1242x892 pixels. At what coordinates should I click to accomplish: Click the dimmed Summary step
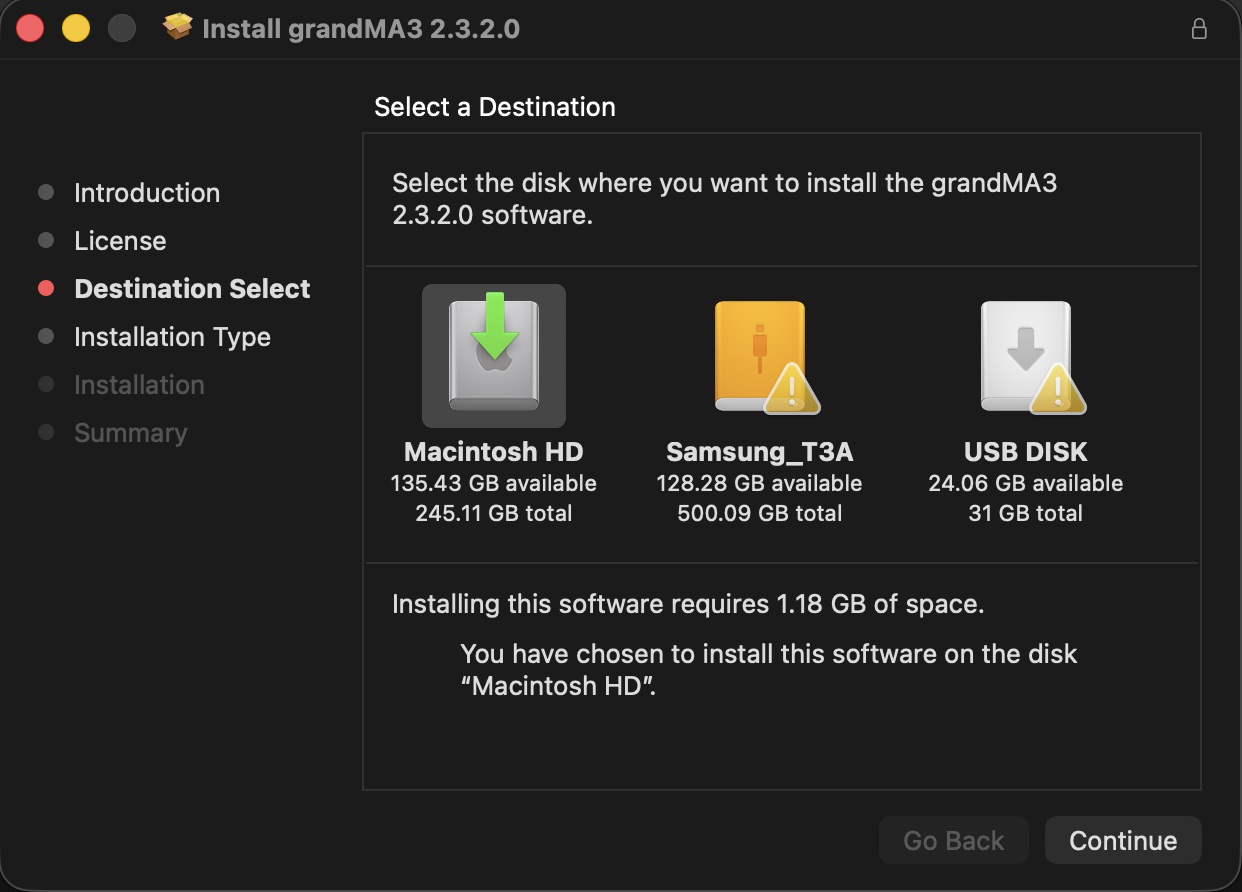point(130,433)
